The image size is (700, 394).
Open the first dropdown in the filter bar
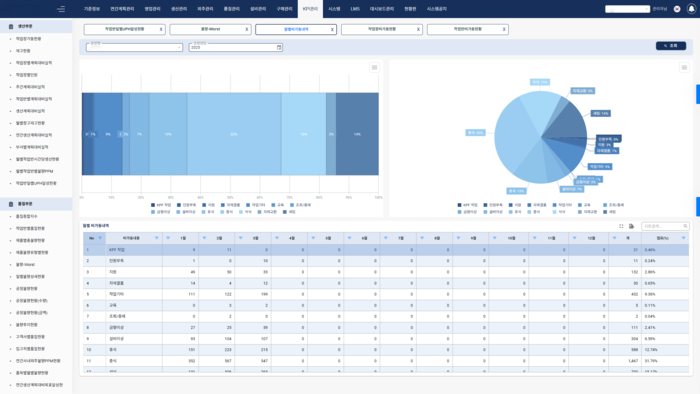(134, 47)
